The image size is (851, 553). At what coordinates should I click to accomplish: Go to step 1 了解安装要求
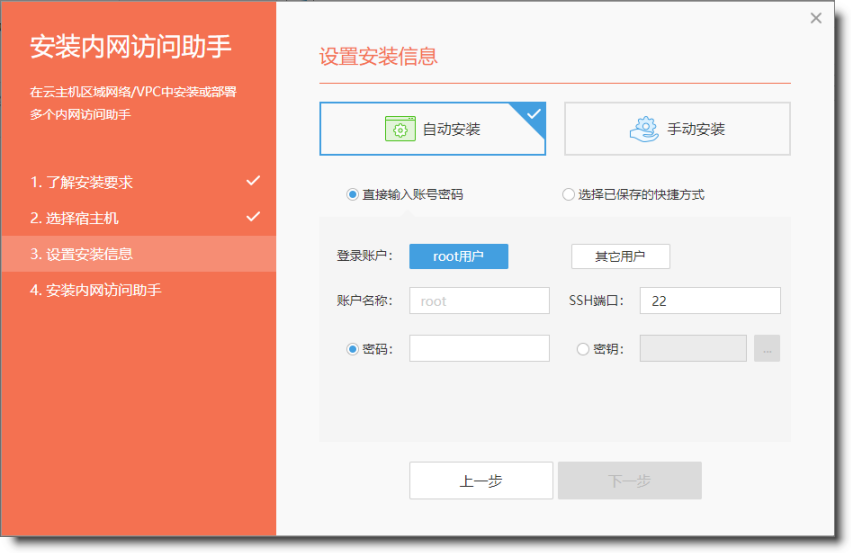point(82,182)
